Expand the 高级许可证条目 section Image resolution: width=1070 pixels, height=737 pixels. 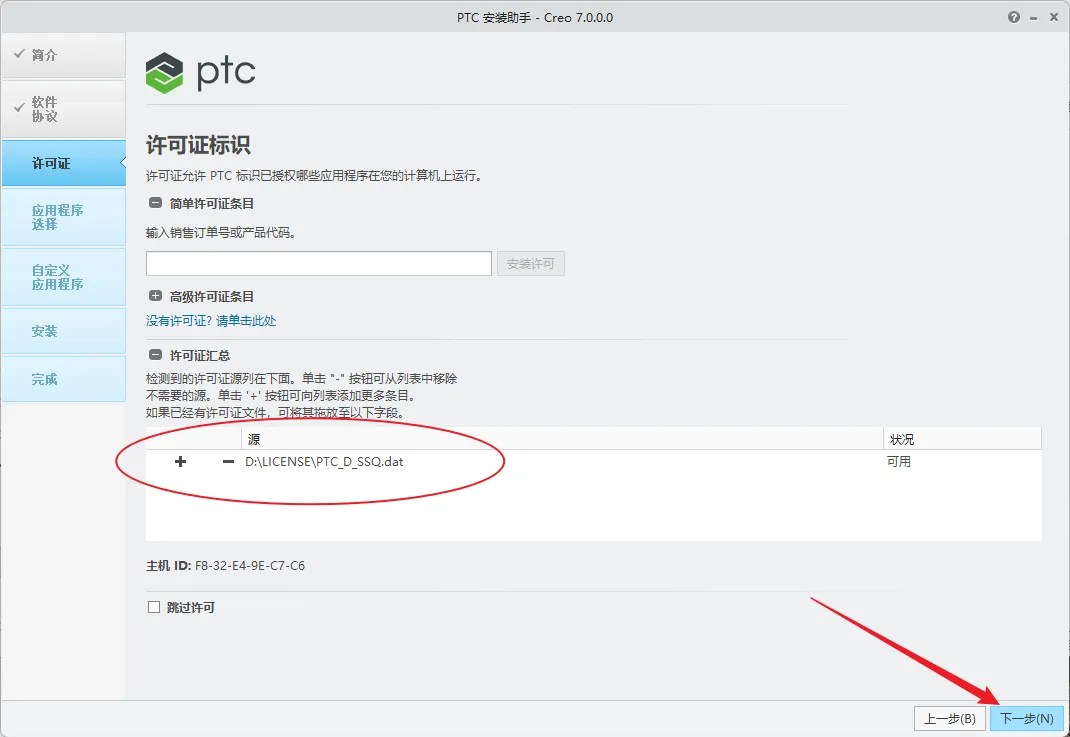(155, 296)
